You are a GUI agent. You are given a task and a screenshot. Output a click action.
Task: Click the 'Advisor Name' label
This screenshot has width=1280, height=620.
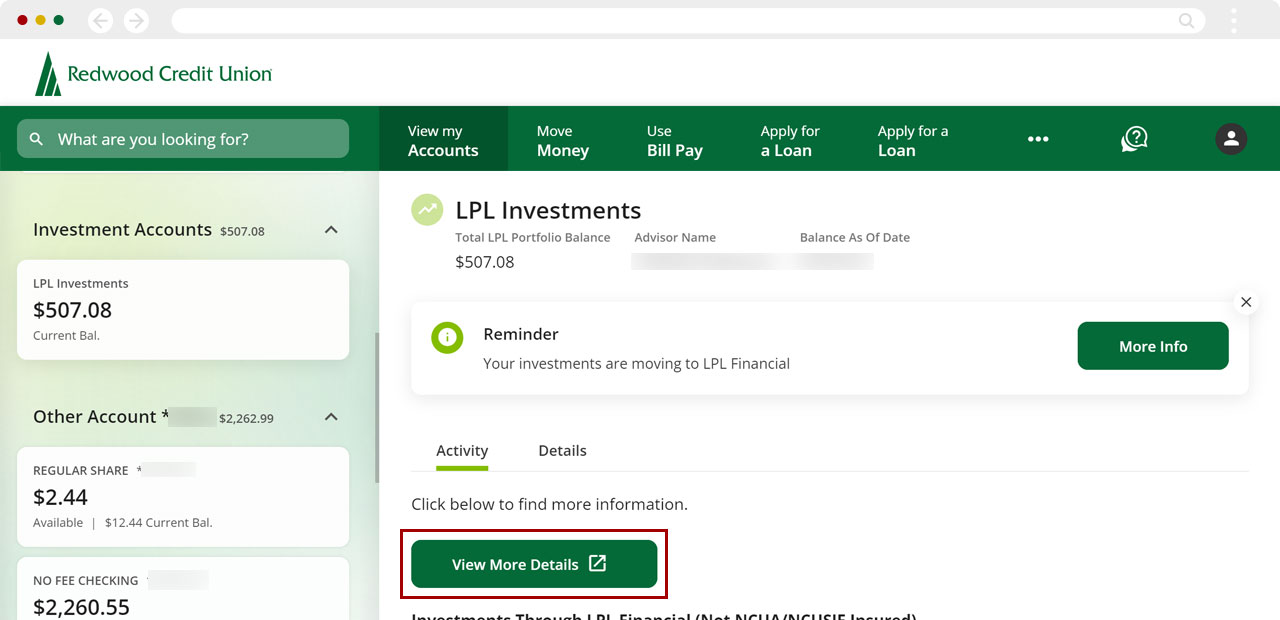pyautogui.click(x=675, y=238)
